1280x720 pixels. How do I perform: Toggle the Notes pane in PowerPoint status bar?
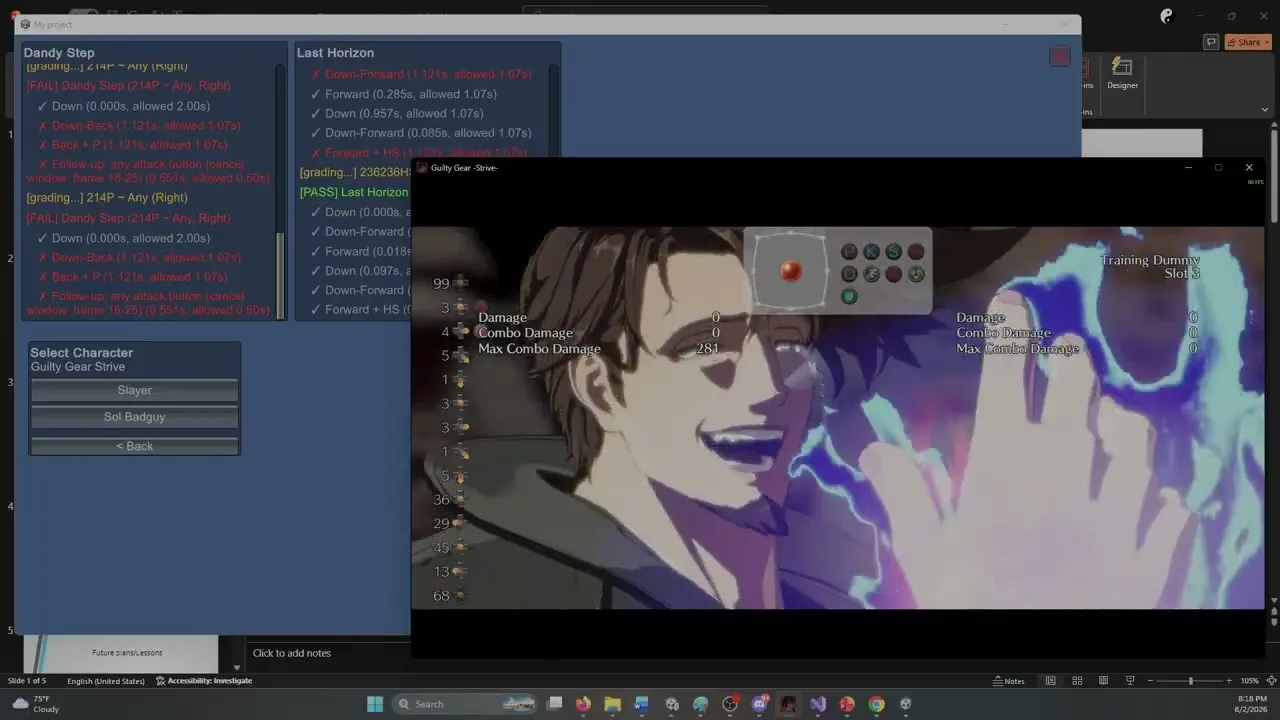click(x=1009, y=681)
